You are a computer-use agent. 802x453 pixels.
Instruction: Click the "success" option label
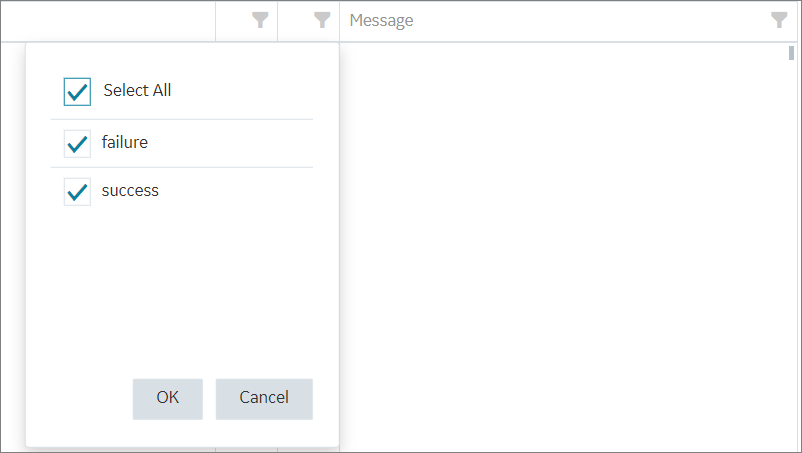point(130,190)
